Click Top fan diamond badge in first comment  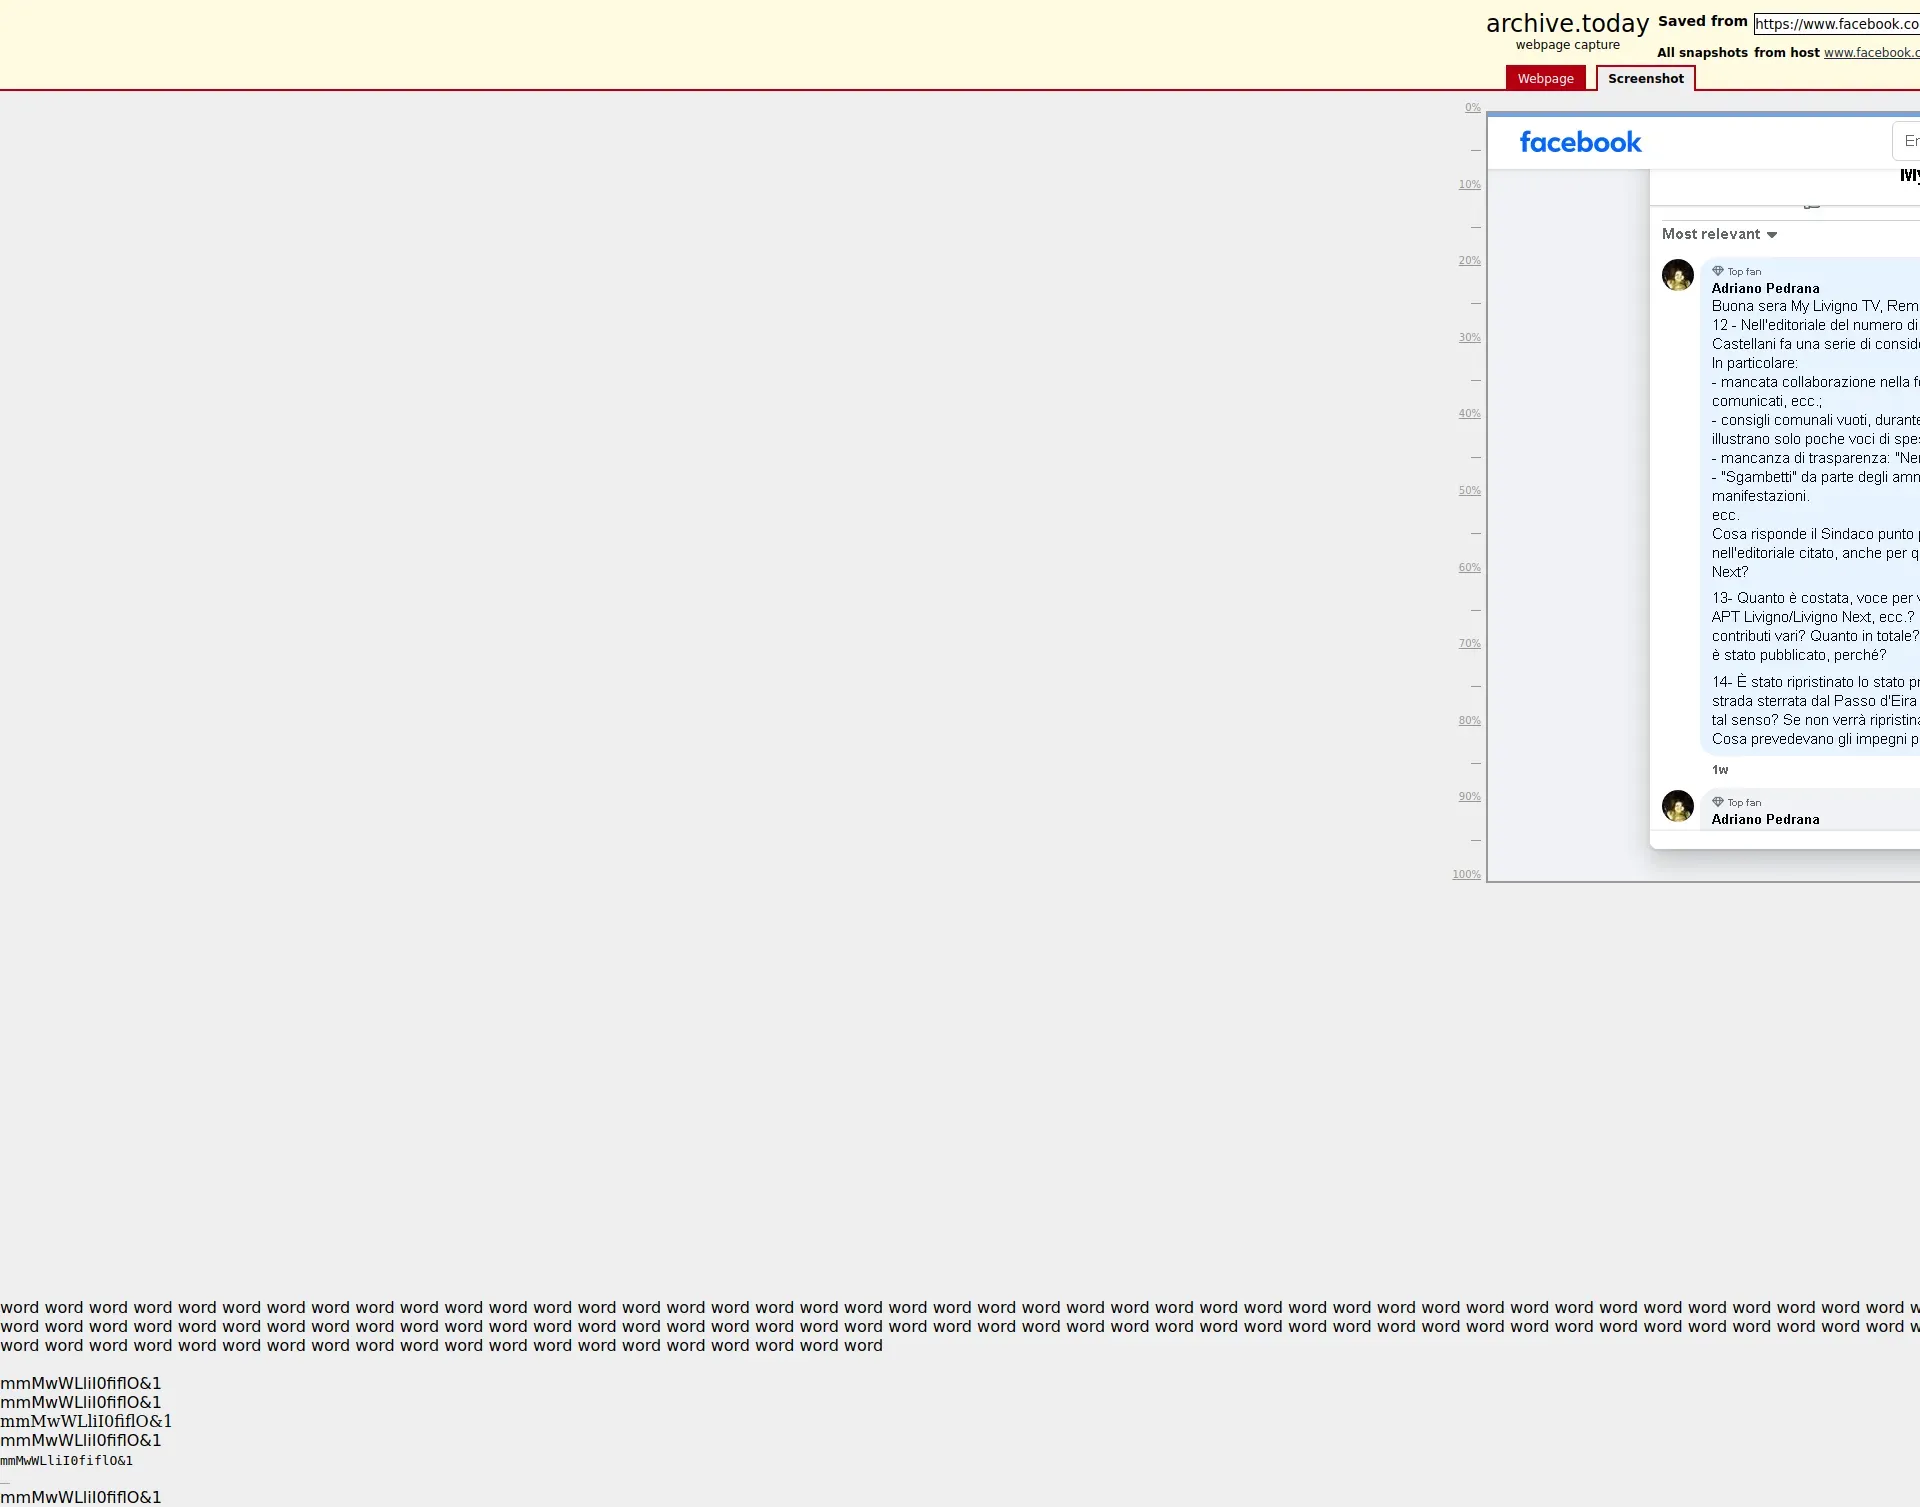1718,271
